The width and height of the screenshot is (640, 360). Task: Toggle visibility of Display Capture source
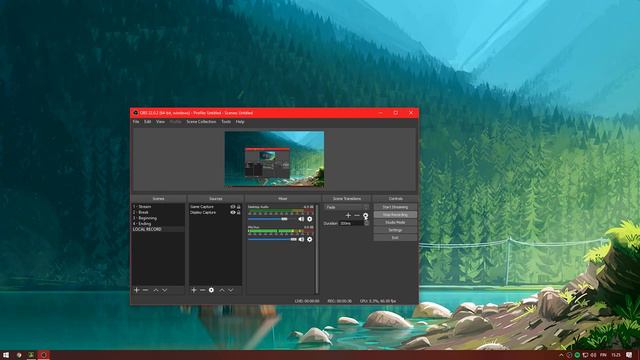(x=233, y=213)
